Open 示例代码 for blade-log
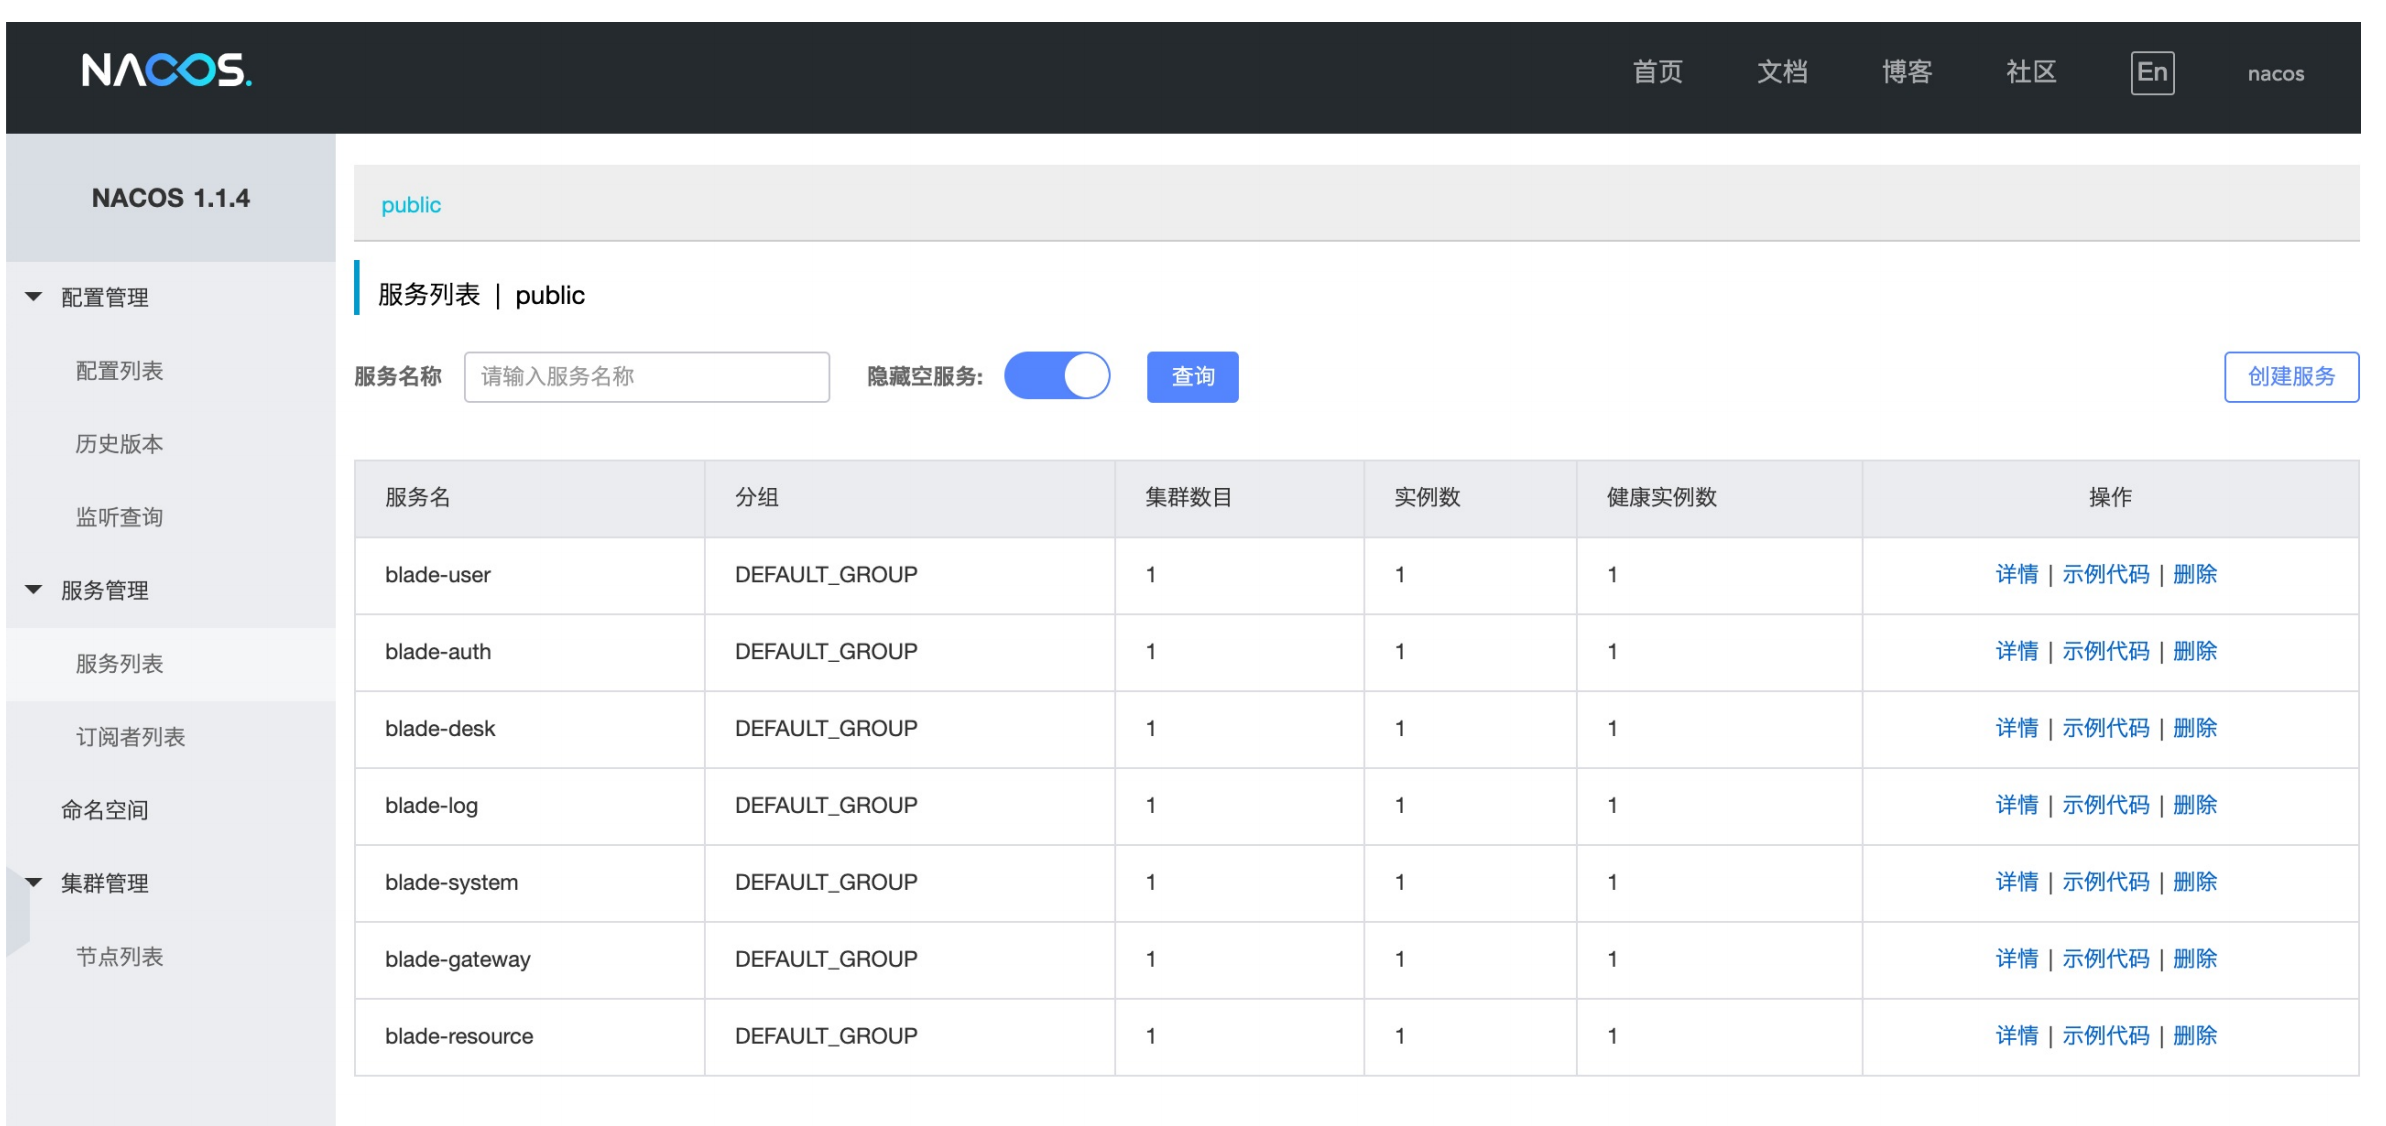2386x1126 pixels. [x=2105, y=806]
